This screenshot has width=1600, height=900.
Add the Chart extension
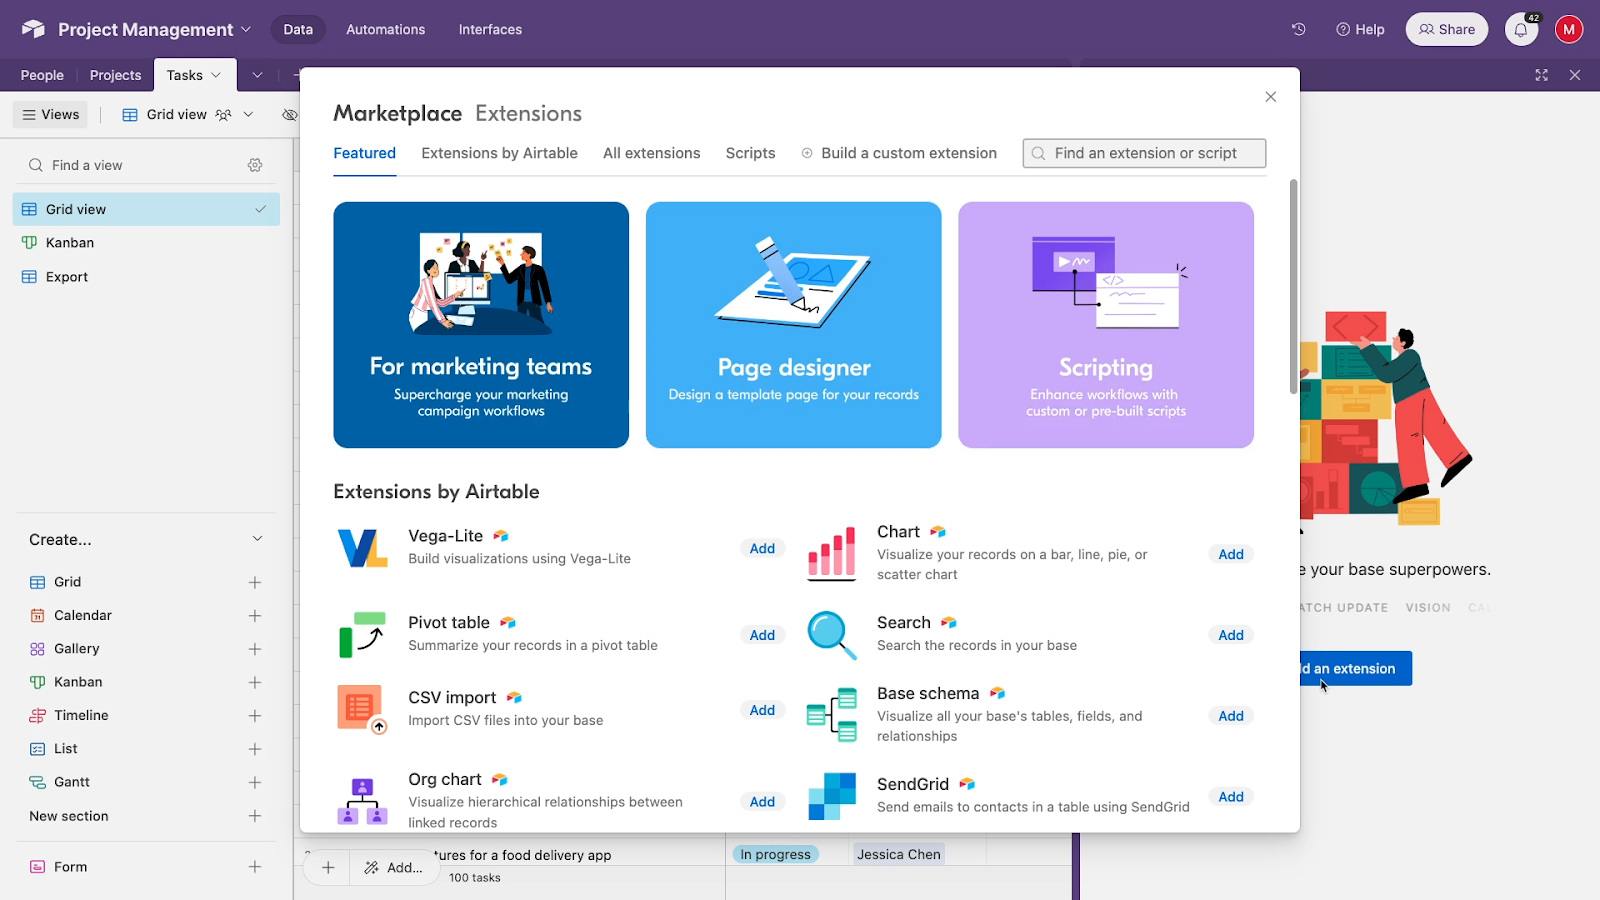tap(1231, 554)
